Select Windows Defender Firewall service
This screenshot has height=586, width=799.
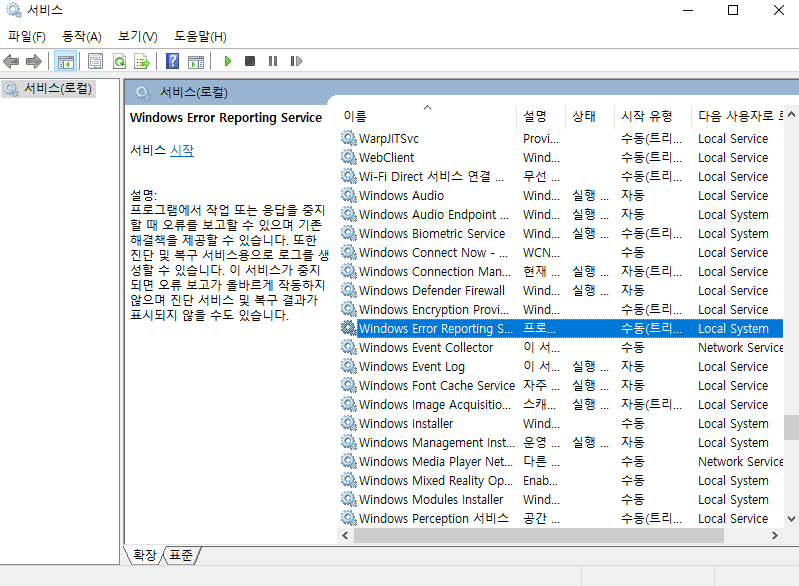561,290
